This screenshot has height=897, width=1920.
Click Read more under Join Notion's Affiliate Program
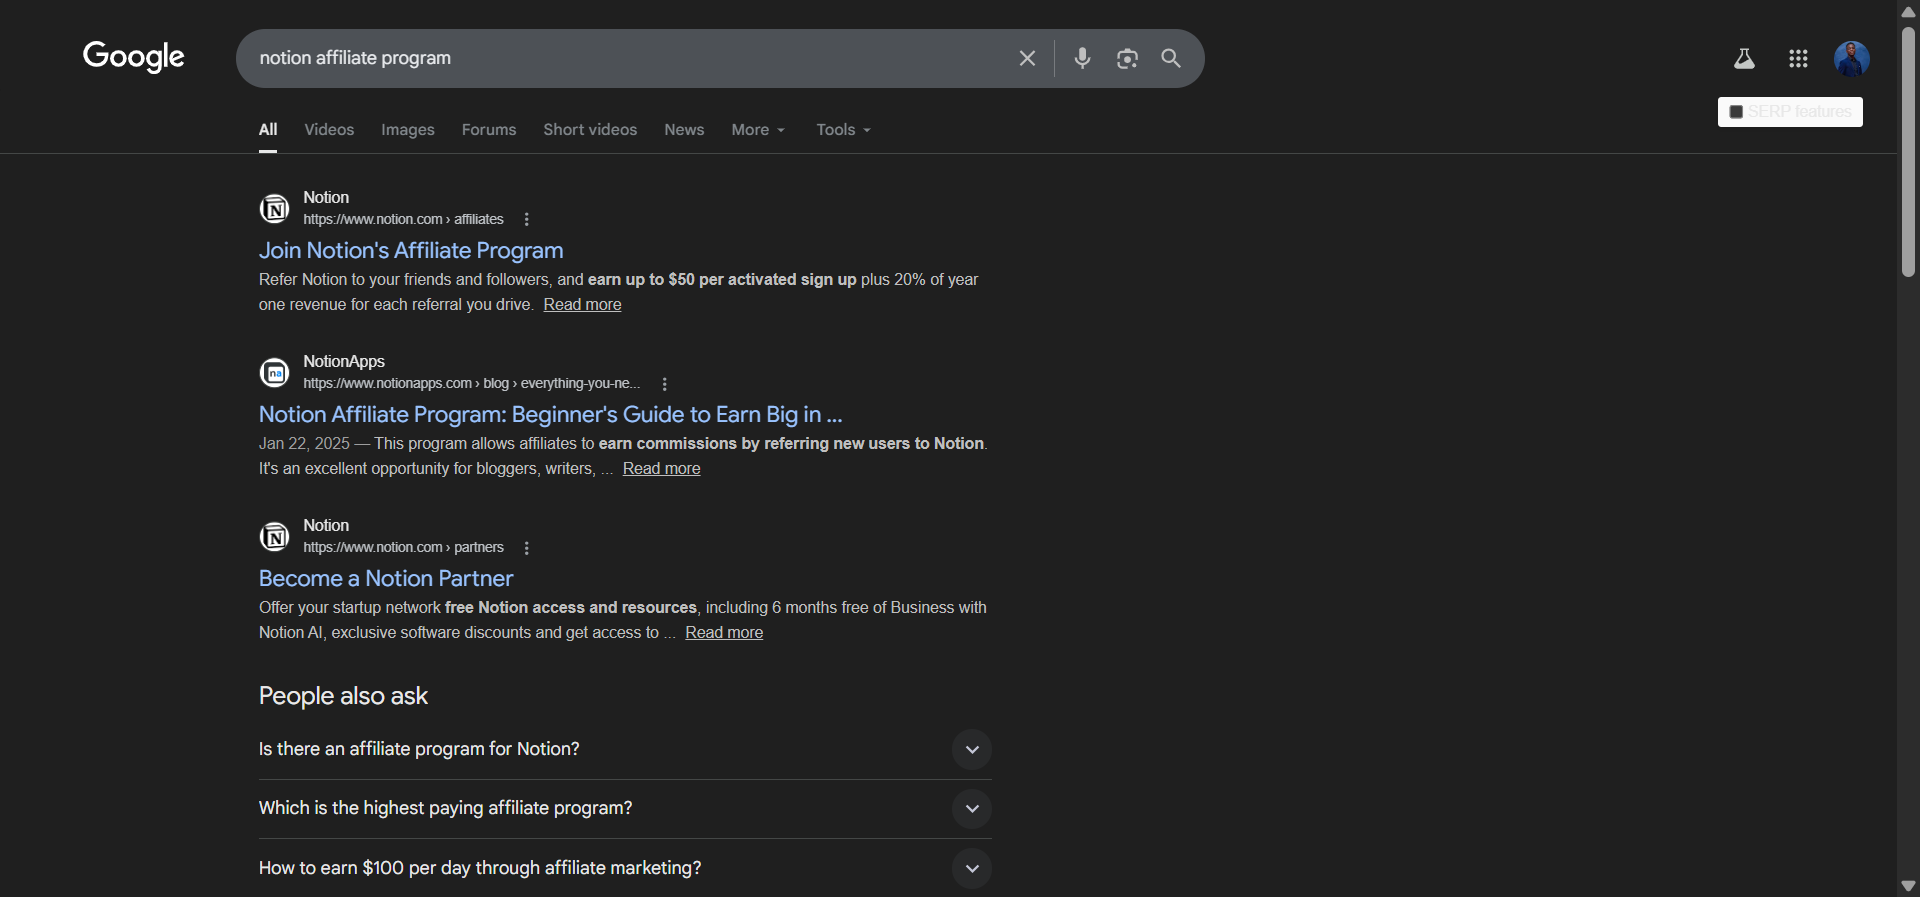click(x=582, y=305)
